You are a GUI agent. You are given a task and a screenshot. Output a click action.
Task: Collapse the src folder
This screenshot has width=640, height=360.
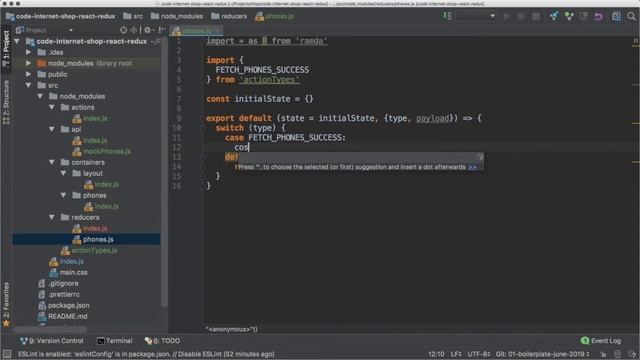pyautogui.click(x=29, y=85)
